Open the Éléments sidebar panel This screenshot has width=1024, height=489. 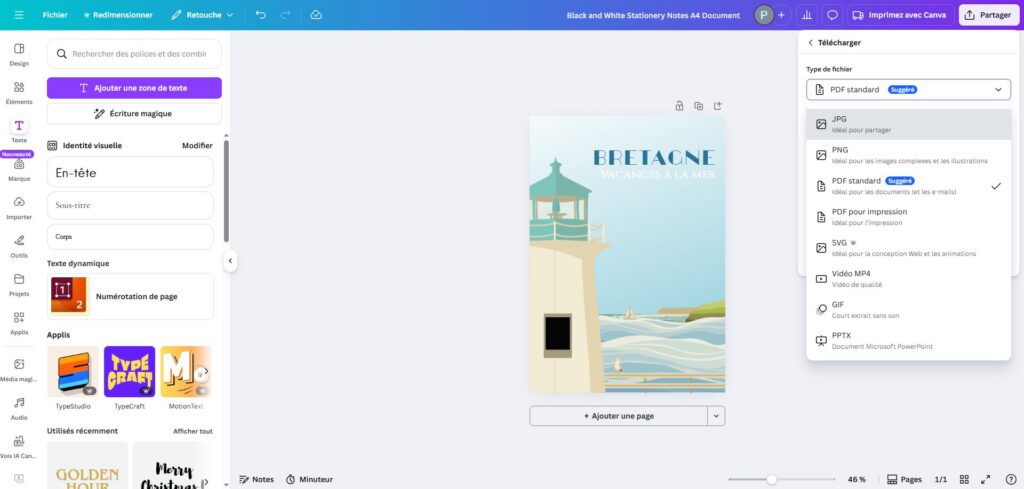tap(19, 92)
